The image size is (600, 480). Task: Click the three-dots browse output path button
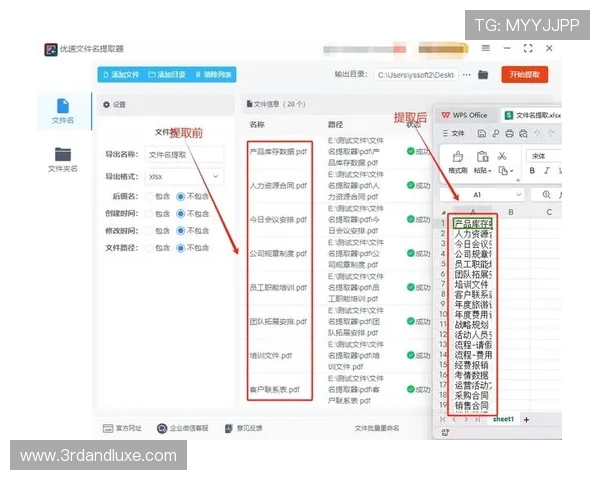tap(466, 75)
